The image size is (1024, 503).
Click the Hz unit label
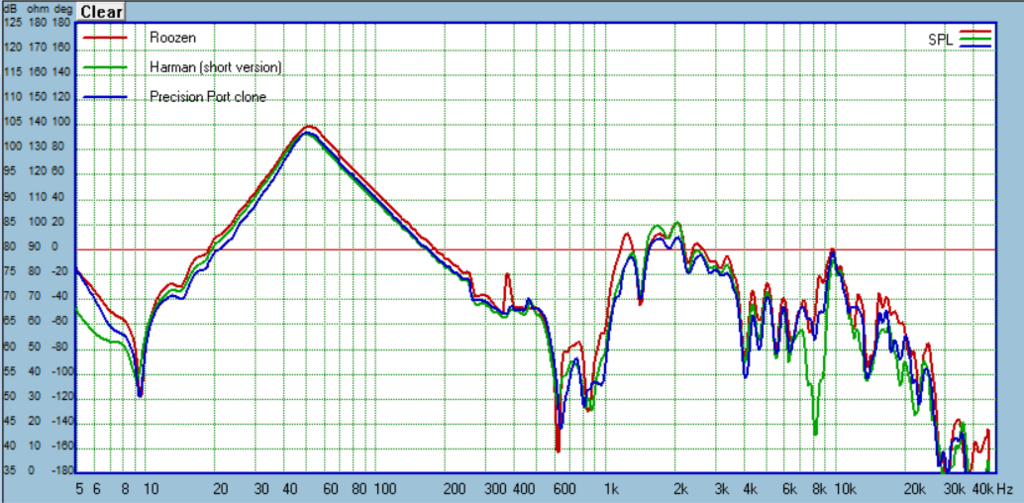tap(1005, 488)
